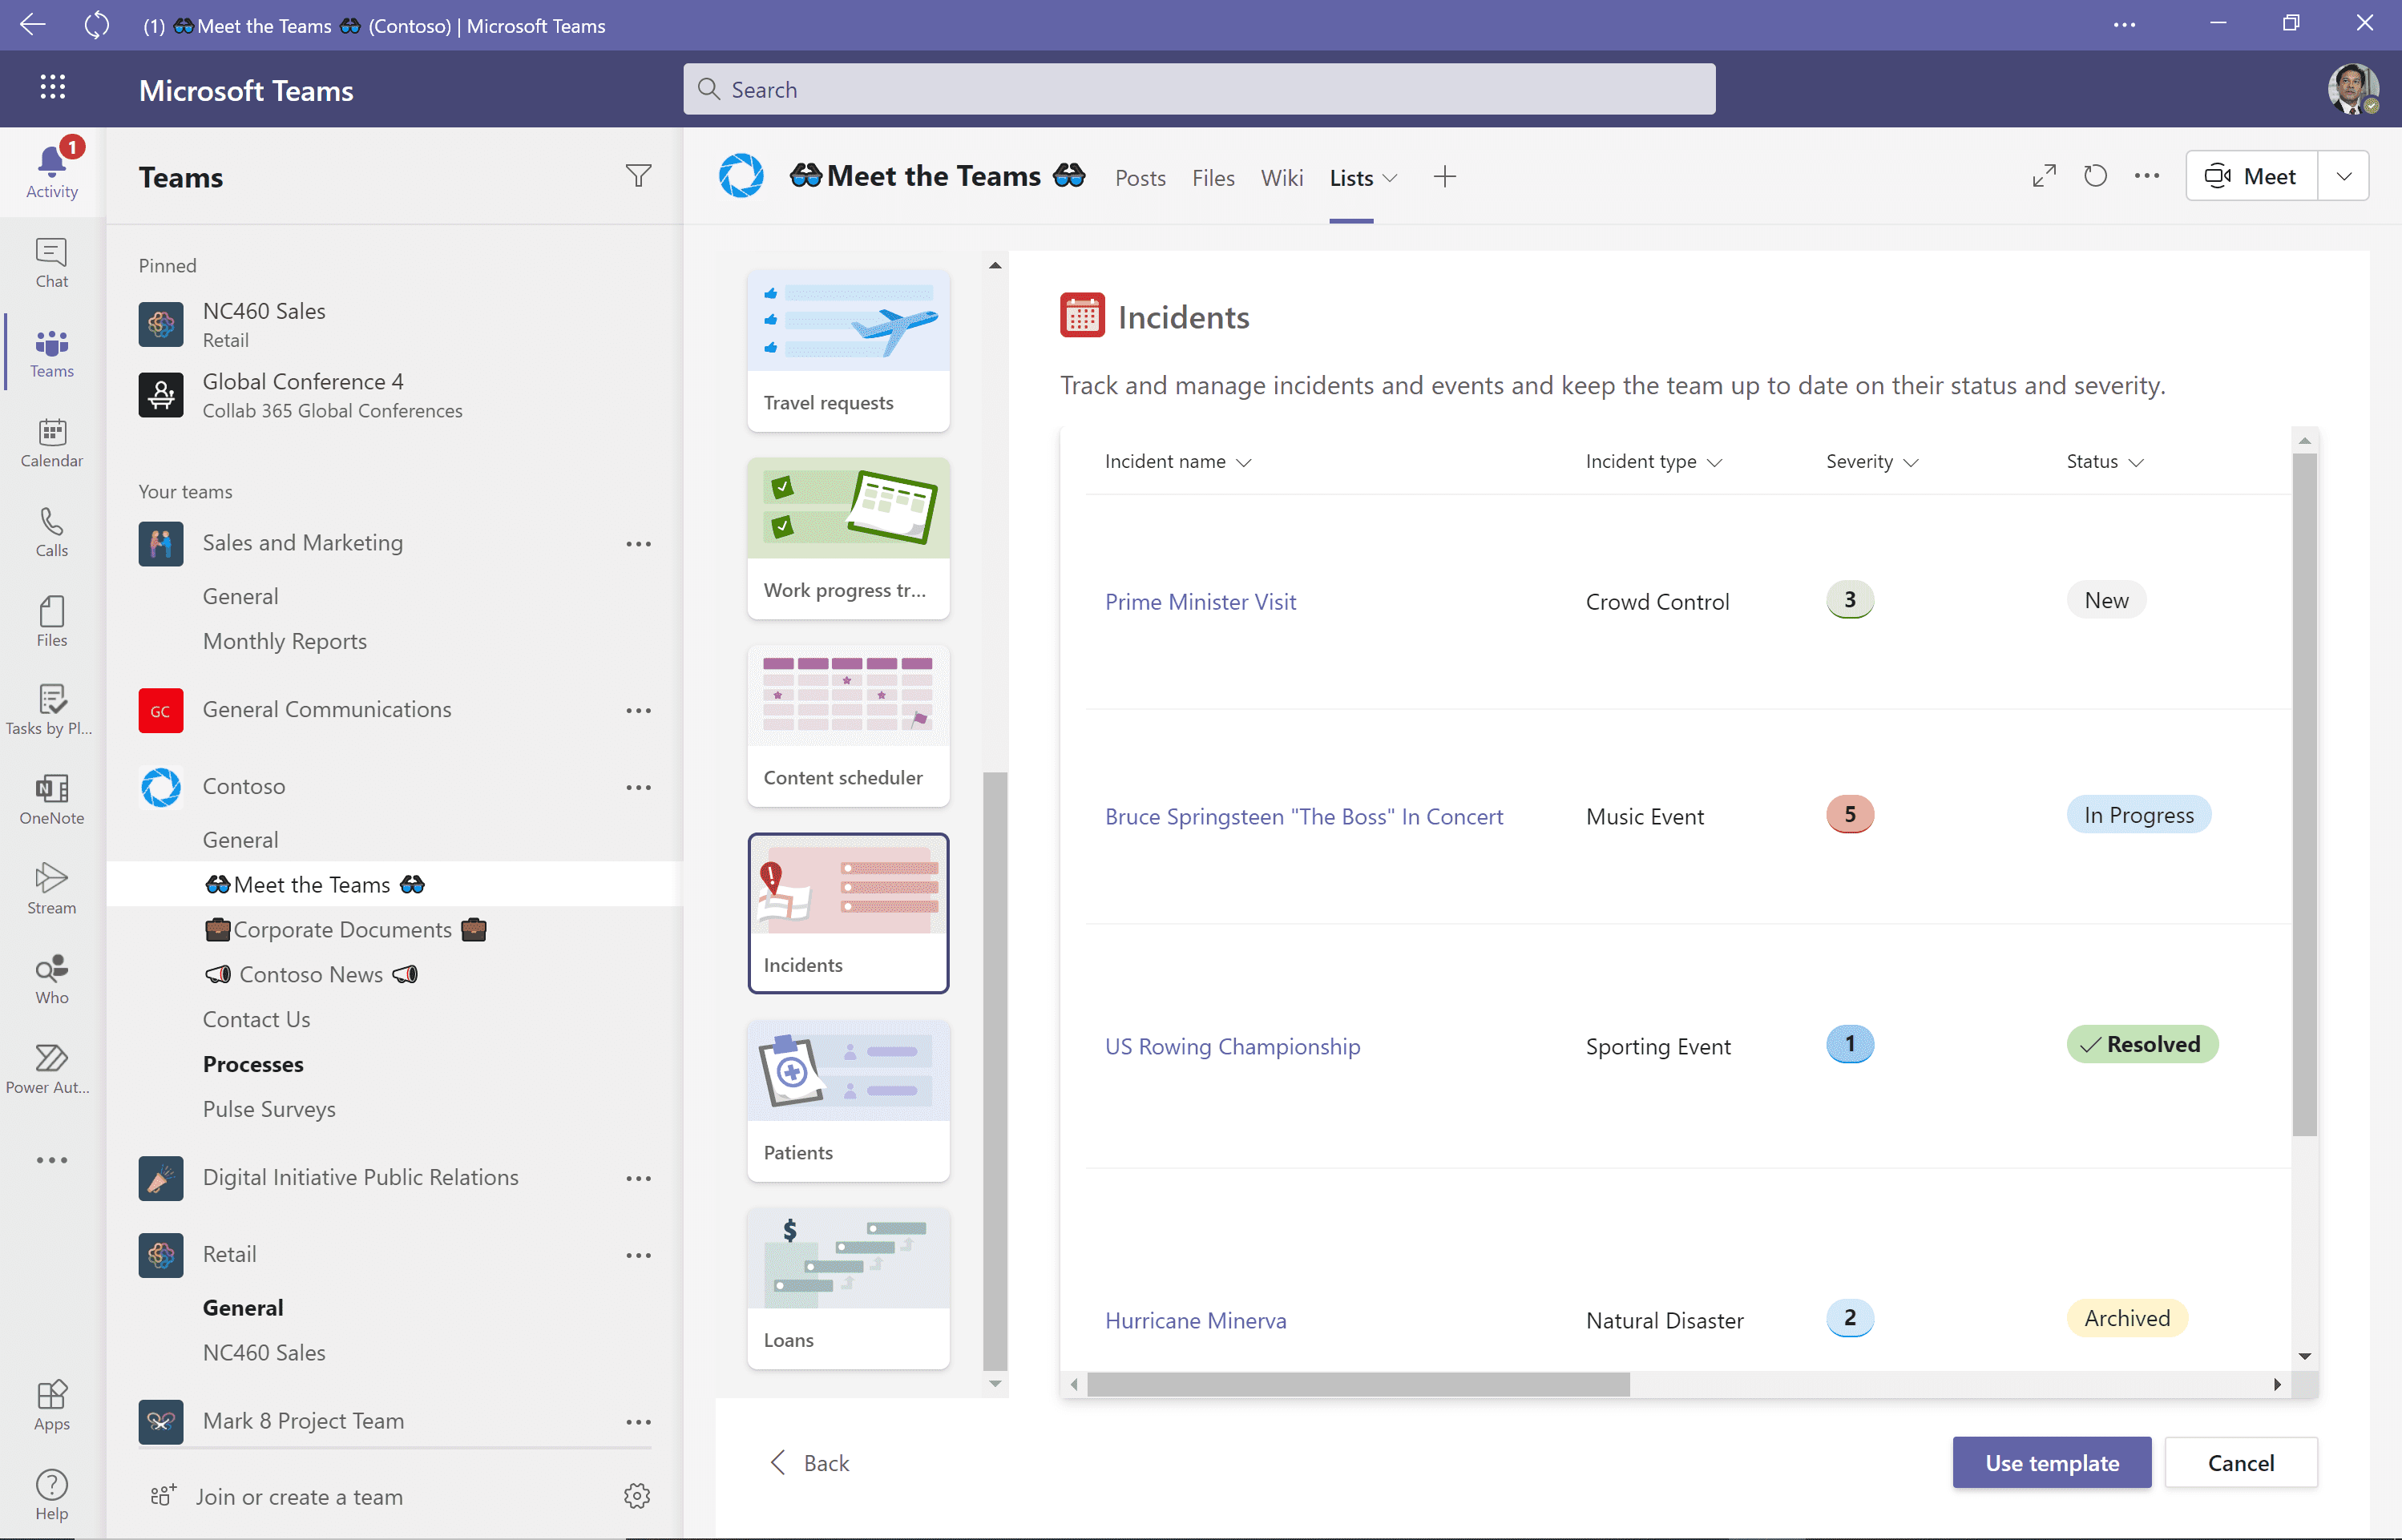Open manage teams gear icon
The height and width of the screenshot is (1540, 2402).
(x=637, y=1495)
